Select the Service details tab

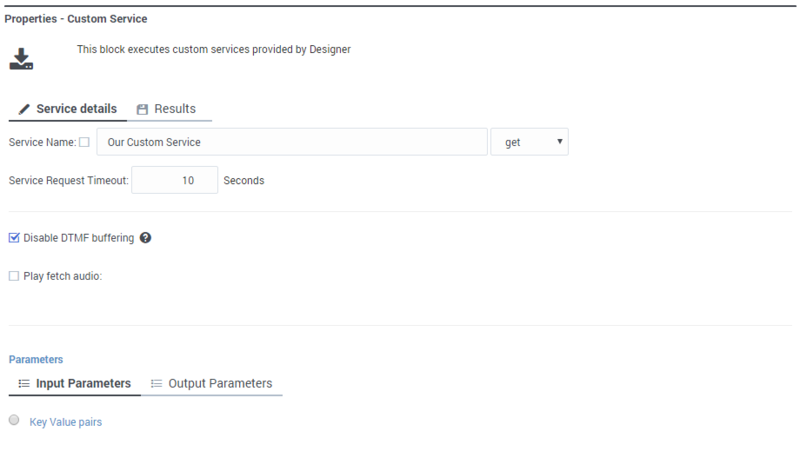(x=68, y=109)
